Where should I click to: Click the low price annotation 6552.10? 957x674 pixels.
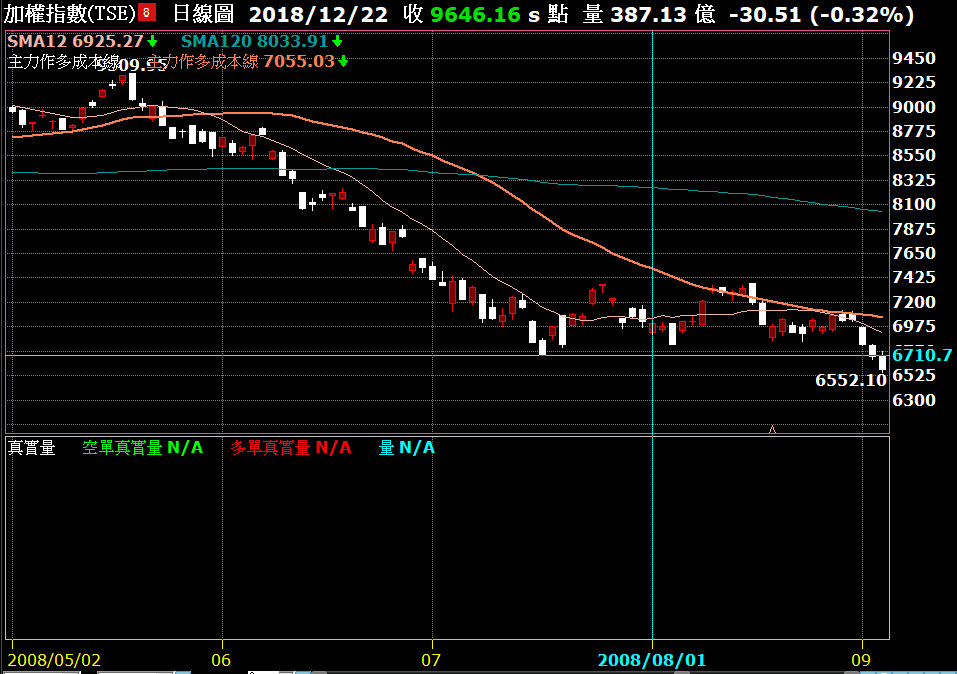click(851, 380)
